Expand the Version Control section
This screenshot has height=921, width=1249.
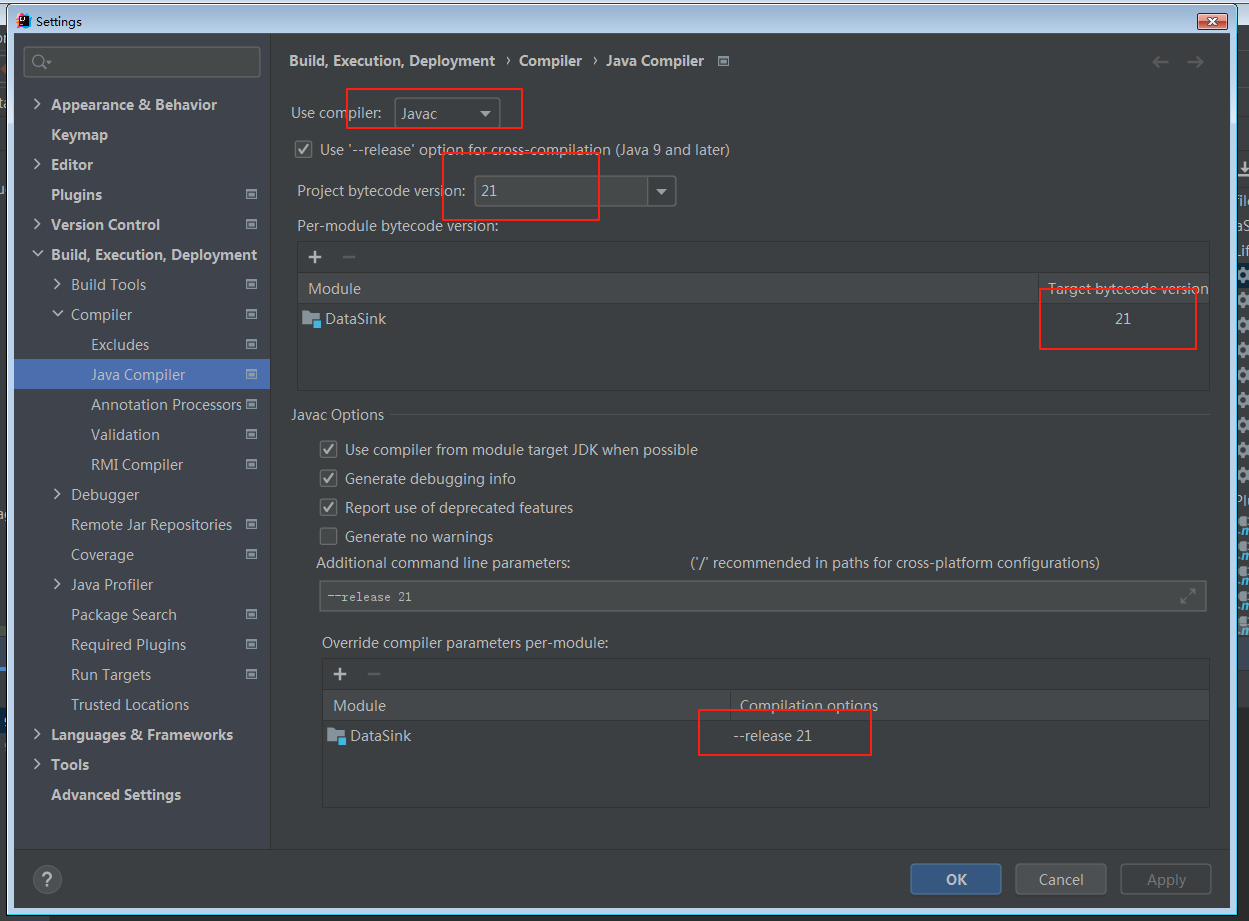(38, 224)
